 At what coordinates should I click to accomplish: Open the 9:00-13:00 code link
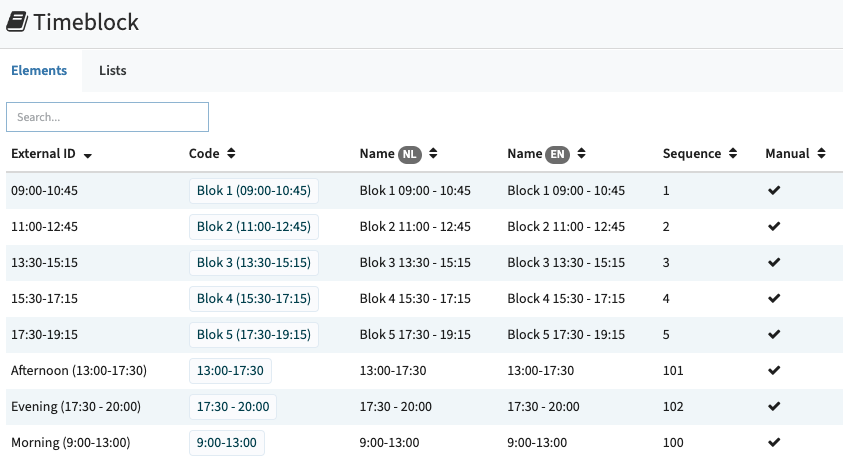[226, 443]
